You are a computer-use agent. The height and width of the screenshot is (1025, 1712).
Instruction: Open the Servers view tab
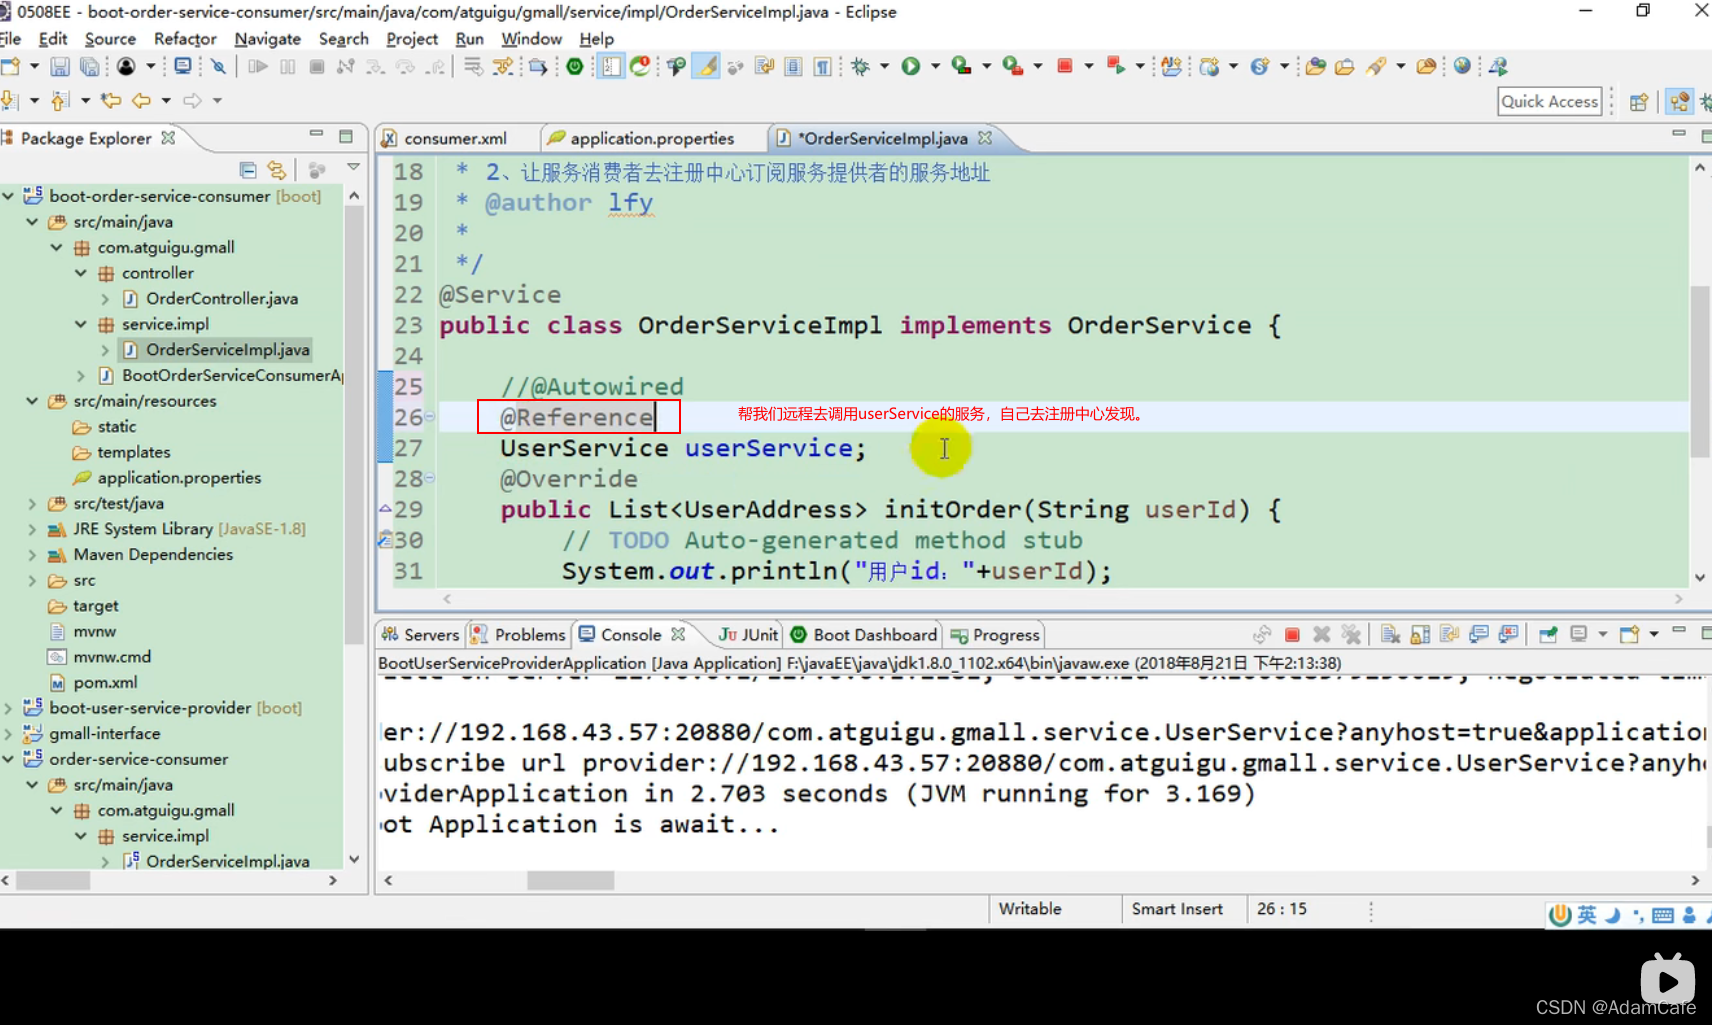[x=420, y=635]
